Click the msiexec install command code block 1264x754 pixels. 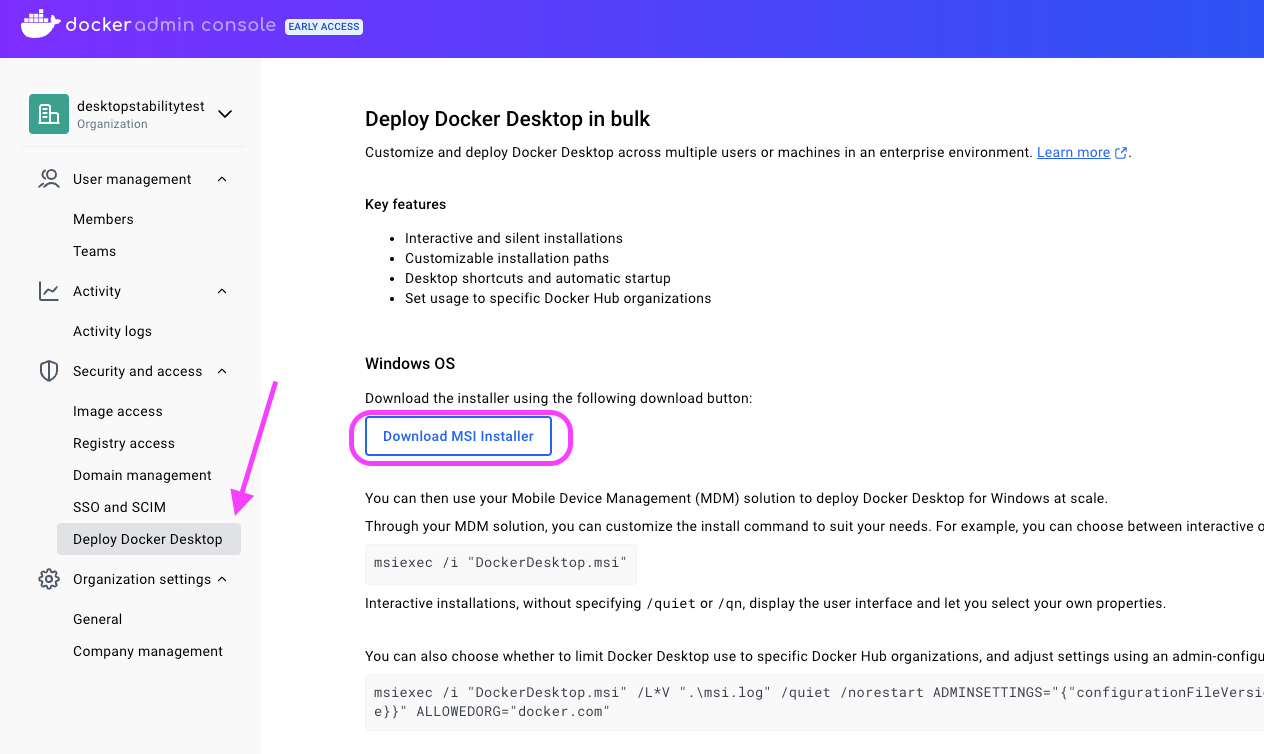[500, 562]
